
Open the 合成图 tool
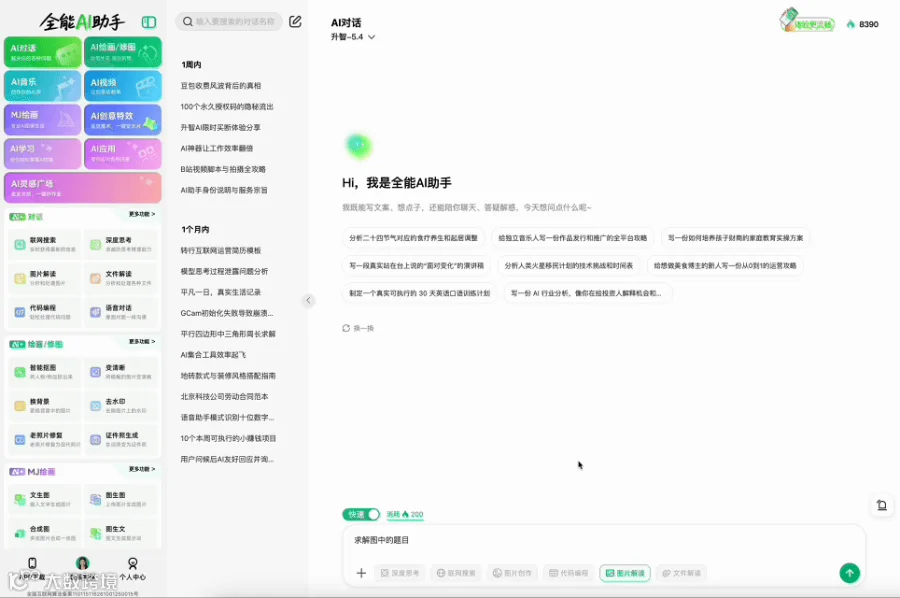point(45,533)
